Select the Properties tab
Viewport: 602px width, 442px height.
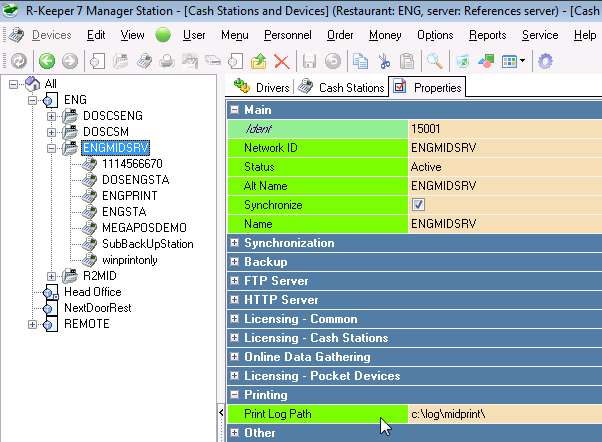tap(427, 87)
